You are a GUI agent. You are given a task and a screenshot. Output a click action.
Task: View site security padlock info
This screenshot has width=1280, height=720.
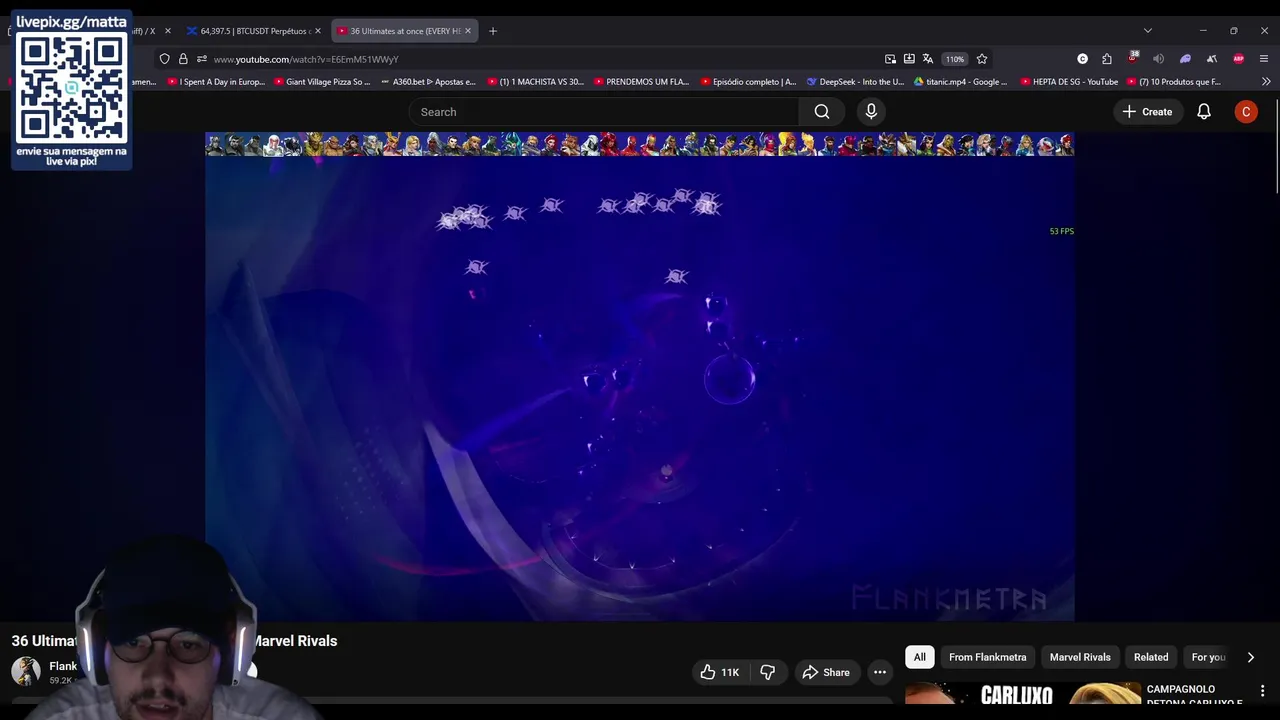pos(183,59)
